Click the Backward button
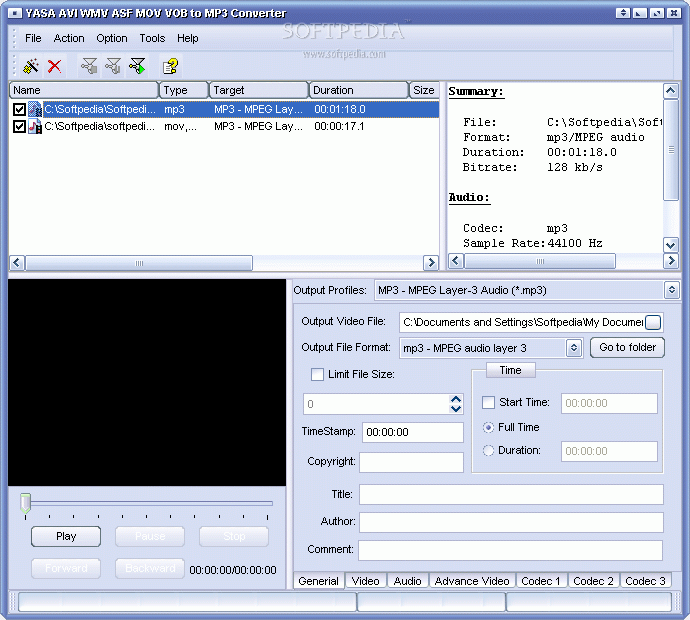Image resolution: width=690 pixels, height=620 pixels. [x=150, y=569]
